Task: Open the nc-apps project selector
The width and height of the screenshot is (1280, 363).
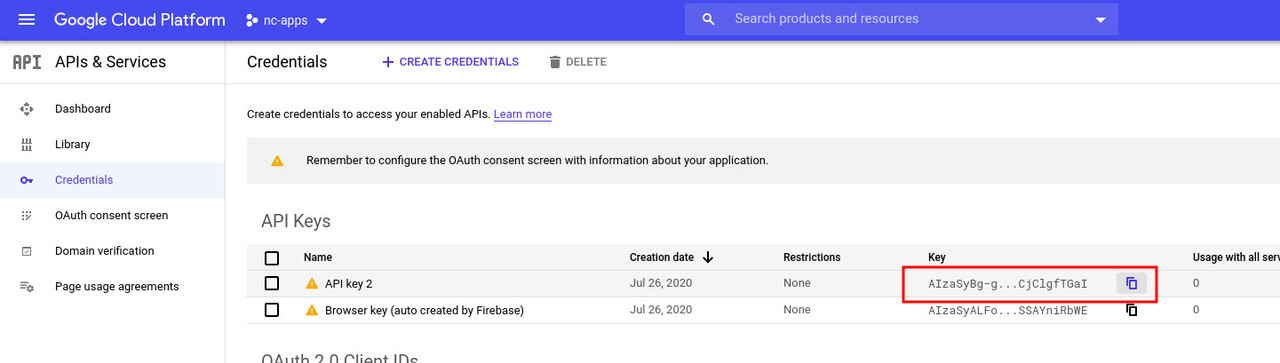Action: pyautogui.click(x=287, y=20)
